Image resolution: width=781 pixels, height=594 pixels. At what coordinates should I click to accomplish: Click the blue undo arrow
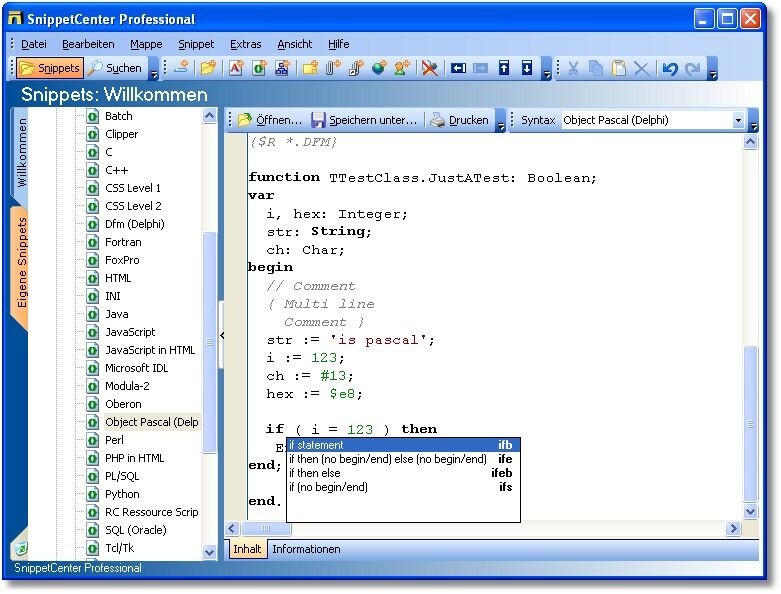pos(670,68)
